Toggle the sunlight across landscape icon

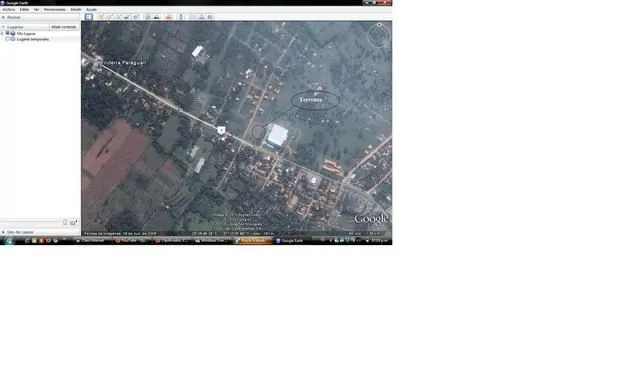point(156,17)
